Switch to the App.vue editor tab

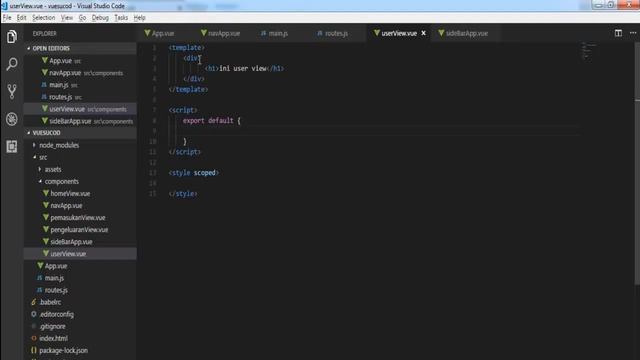(163, 33)
